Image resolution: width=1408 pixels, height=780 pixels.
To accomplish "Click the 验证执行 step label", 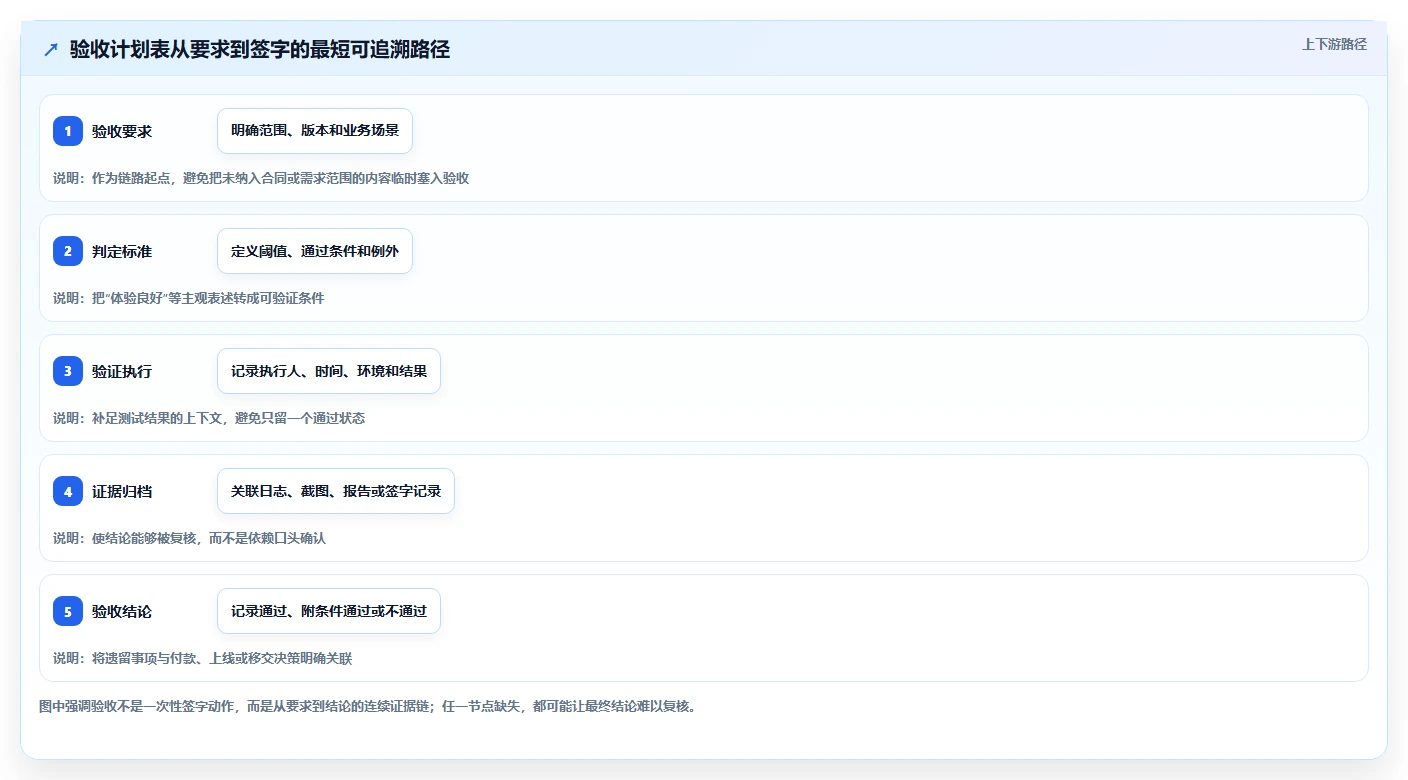I will (122, 371).
